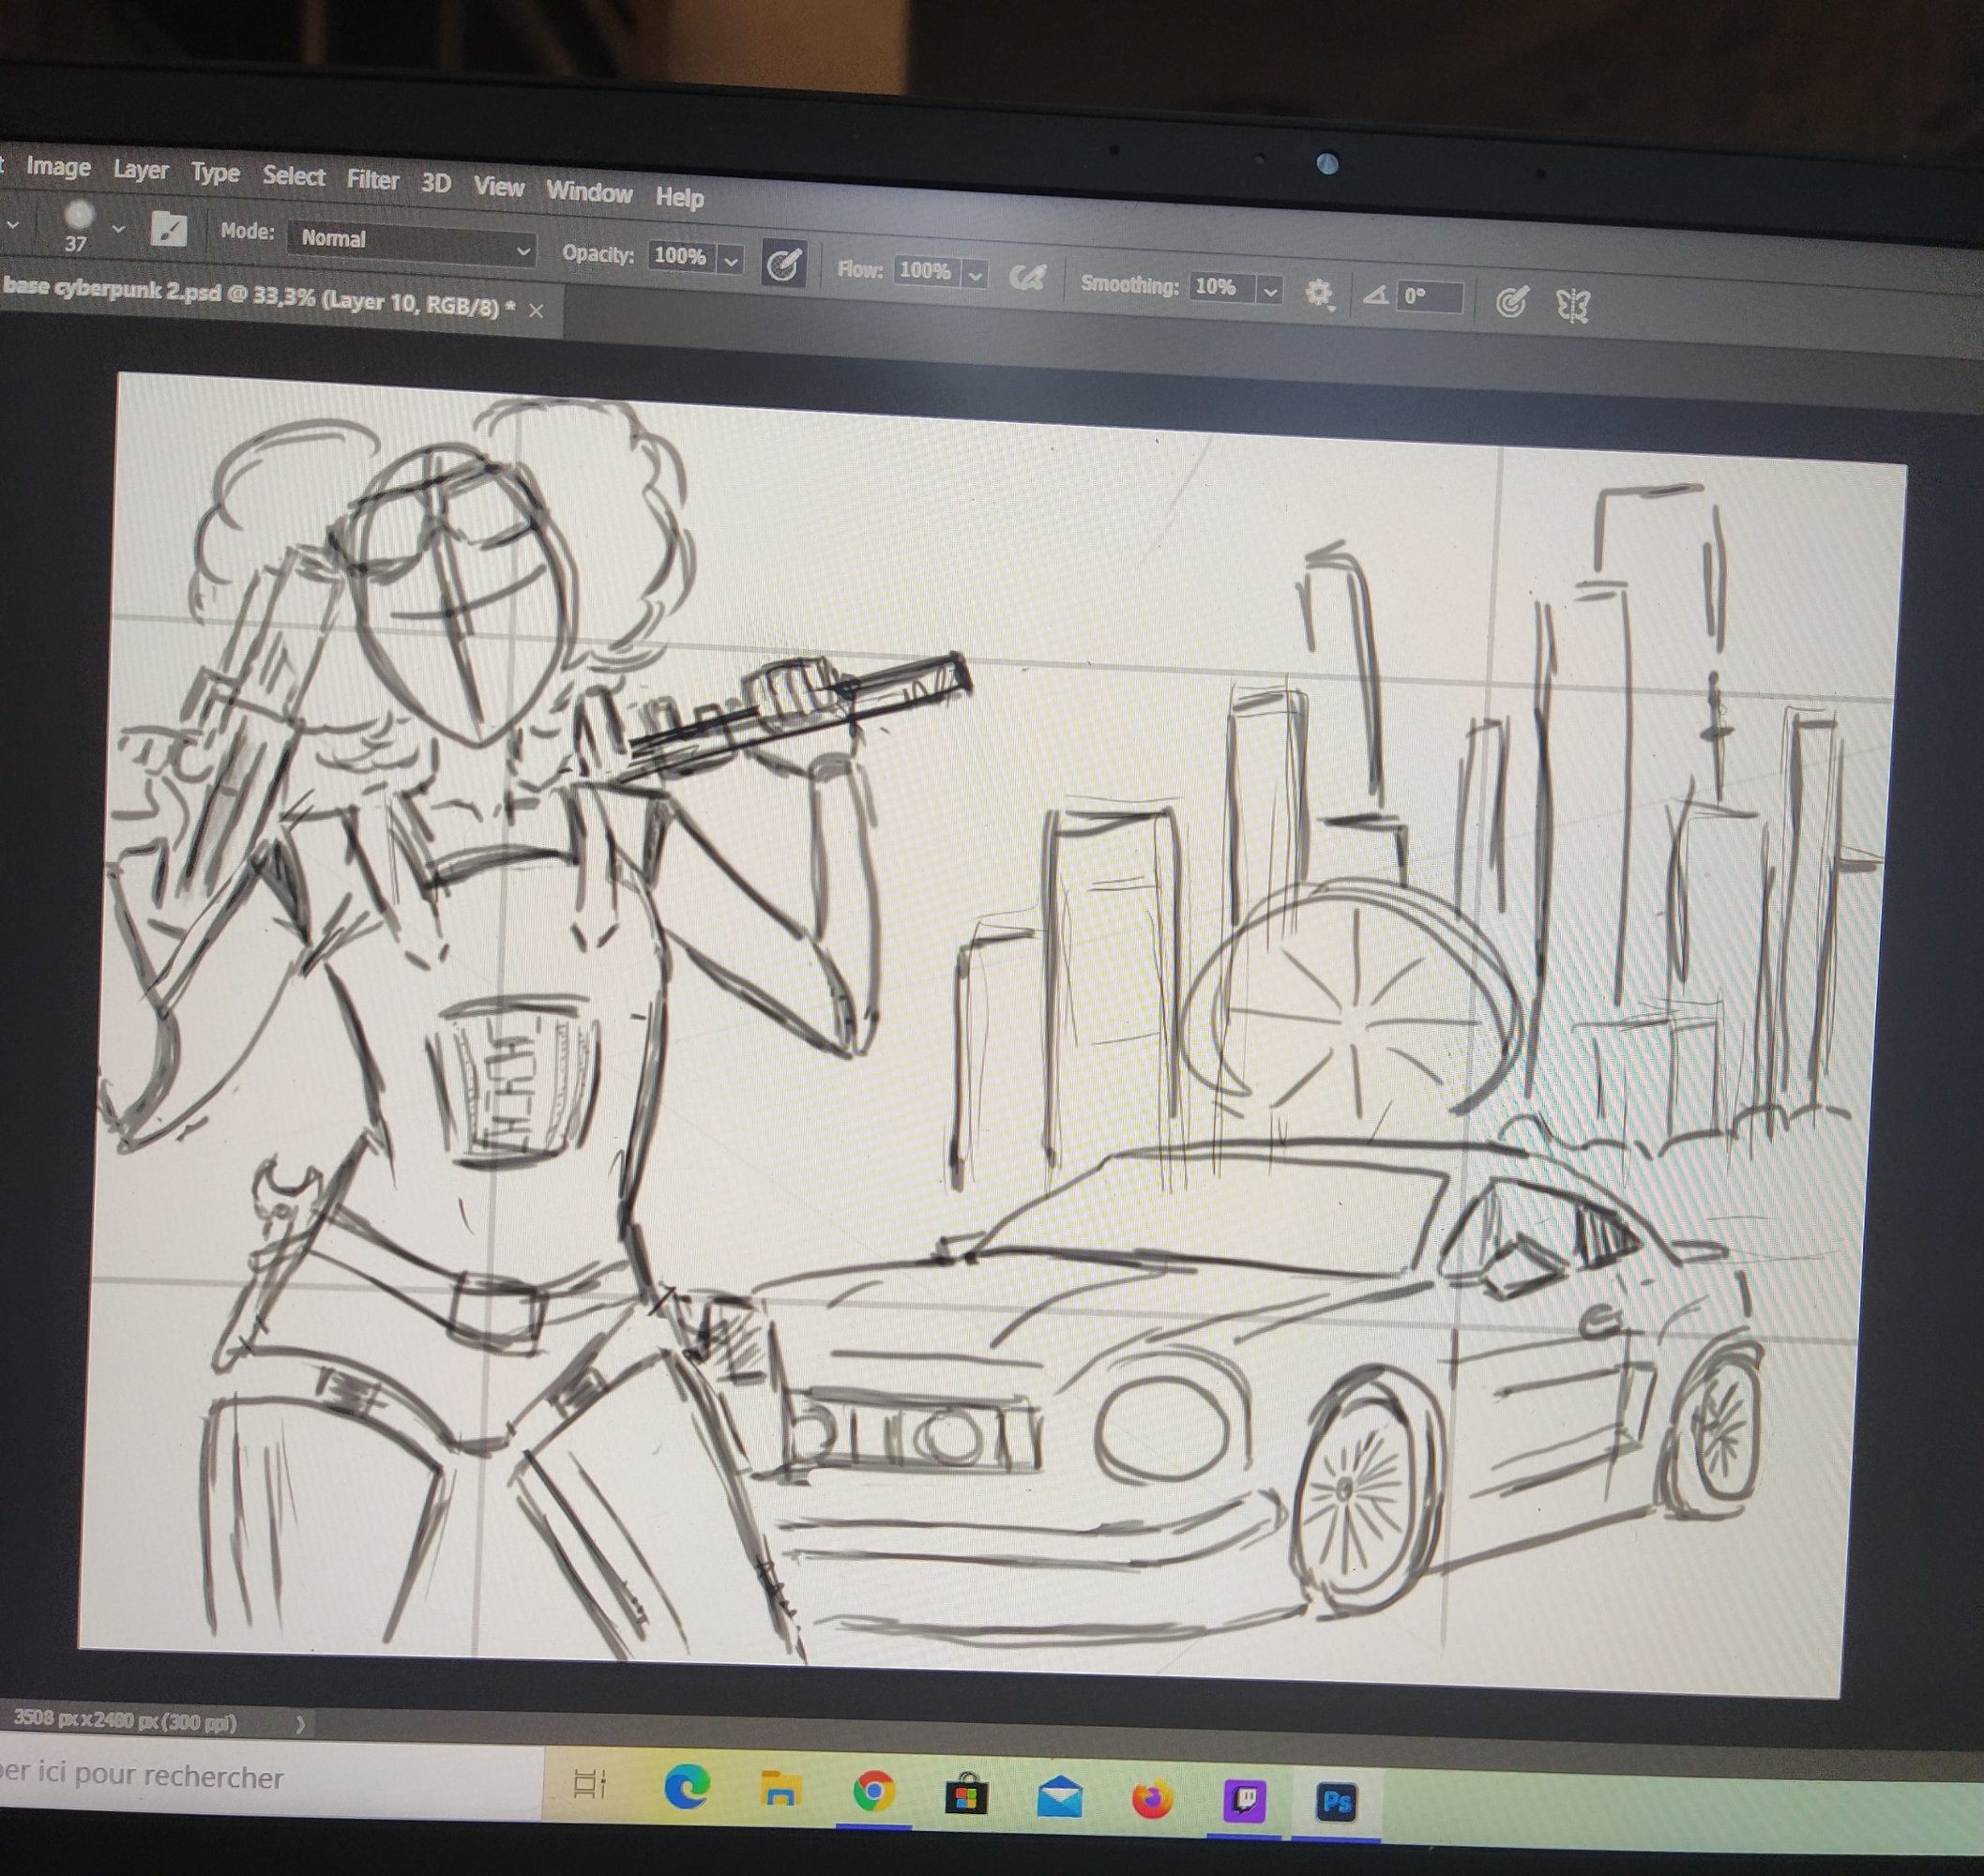Open symmetry paint butterfly options
The image size is (1984, 1876).
(x=1573, y=305)
